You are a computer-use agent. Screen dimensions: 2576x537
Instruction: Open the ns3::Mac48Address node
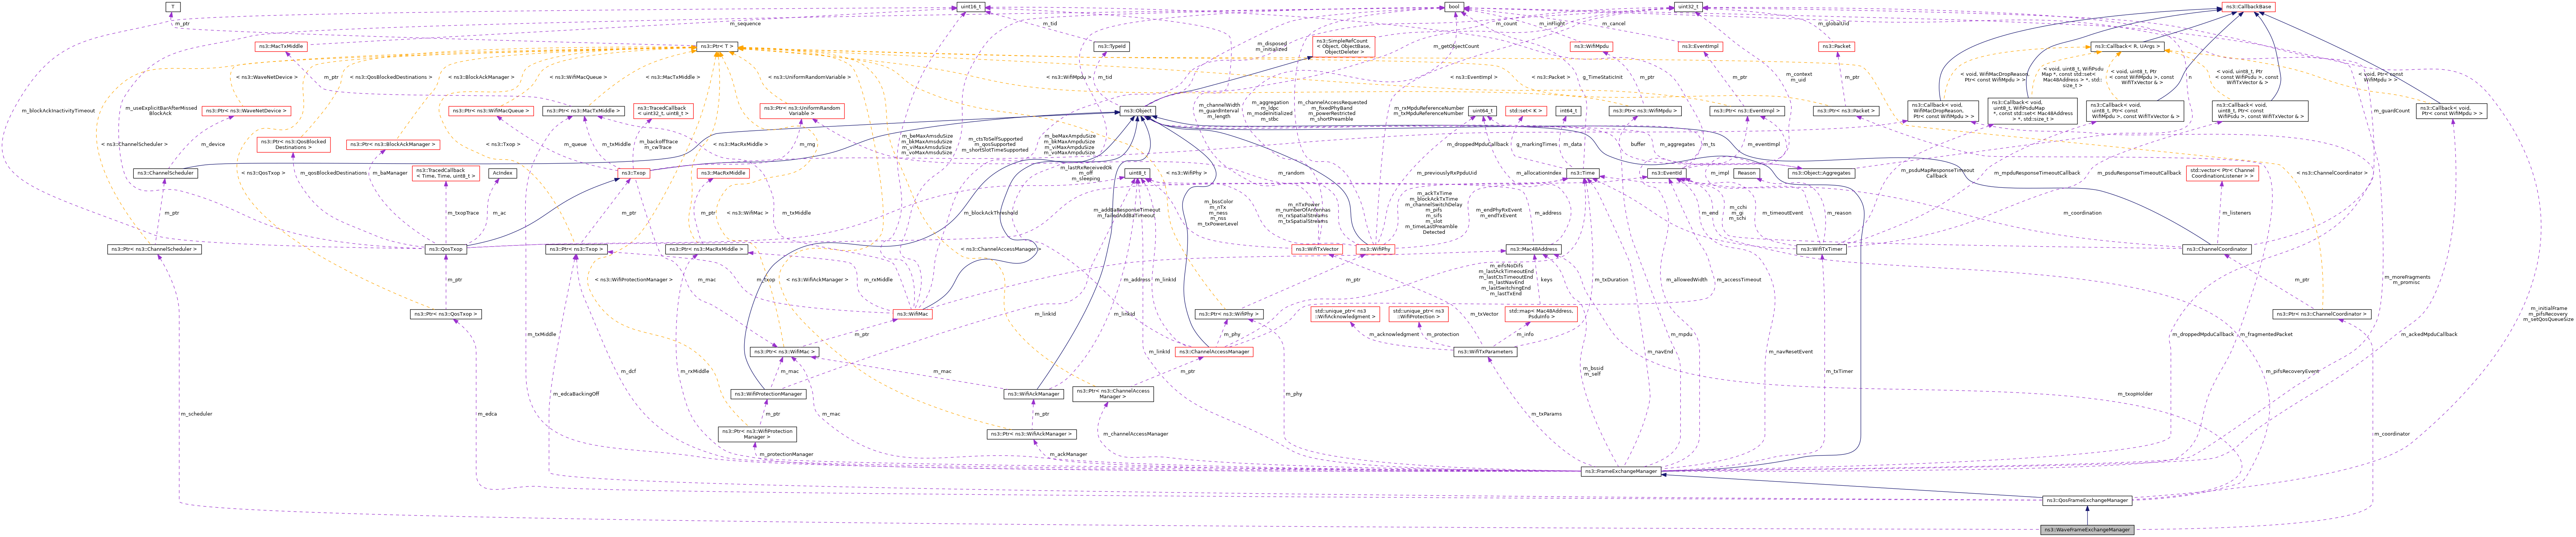coord(1533,249)
